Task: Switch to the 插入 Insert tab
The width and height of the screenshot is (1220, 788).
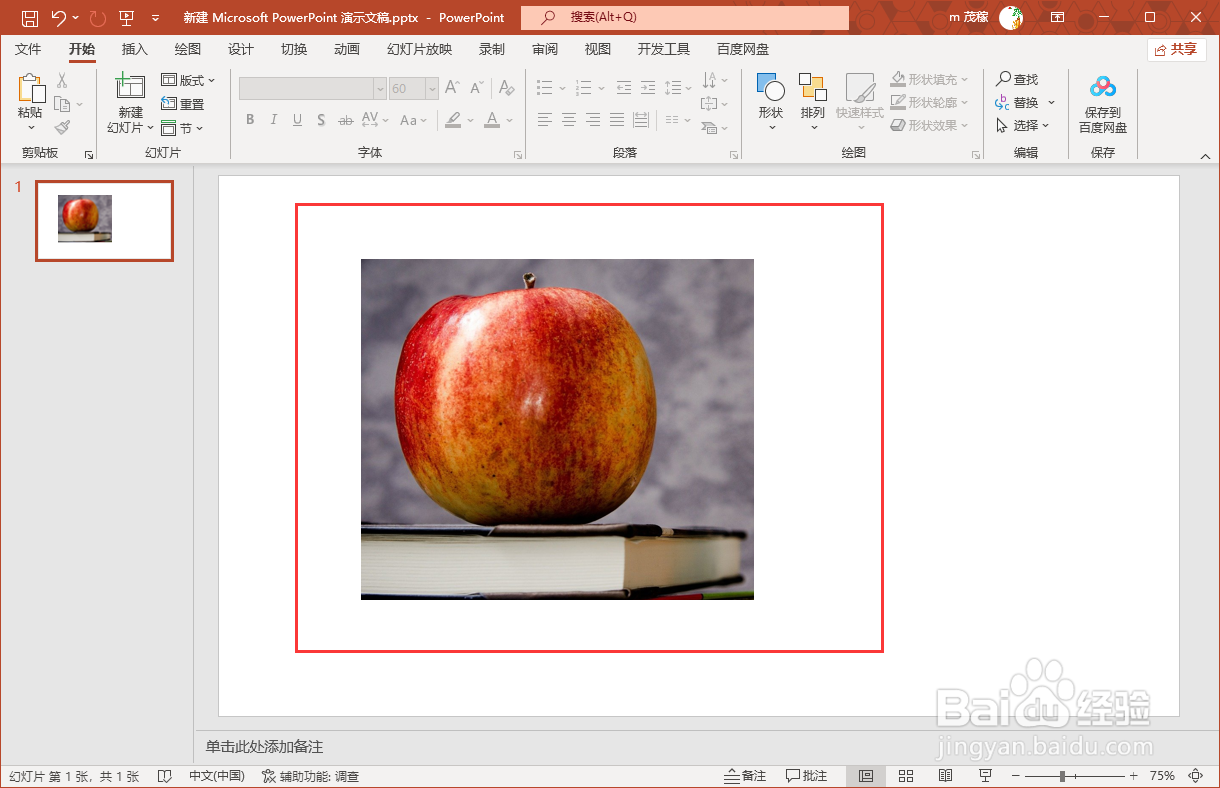Action: click(x=134, y=49)
